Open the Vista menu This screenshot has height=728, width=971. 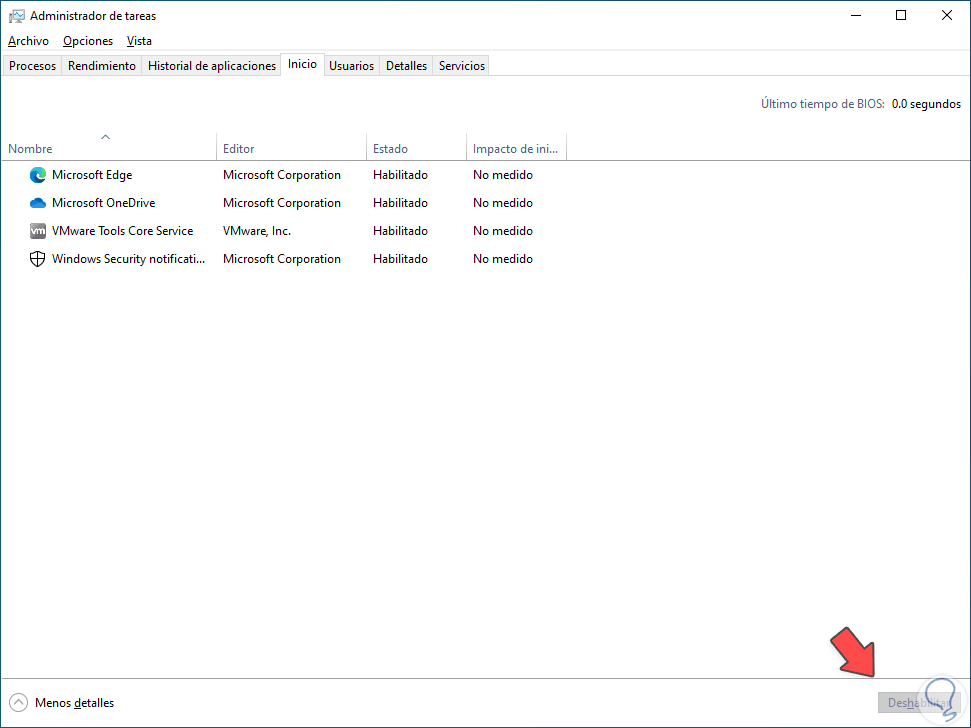(x=139, y=41)
